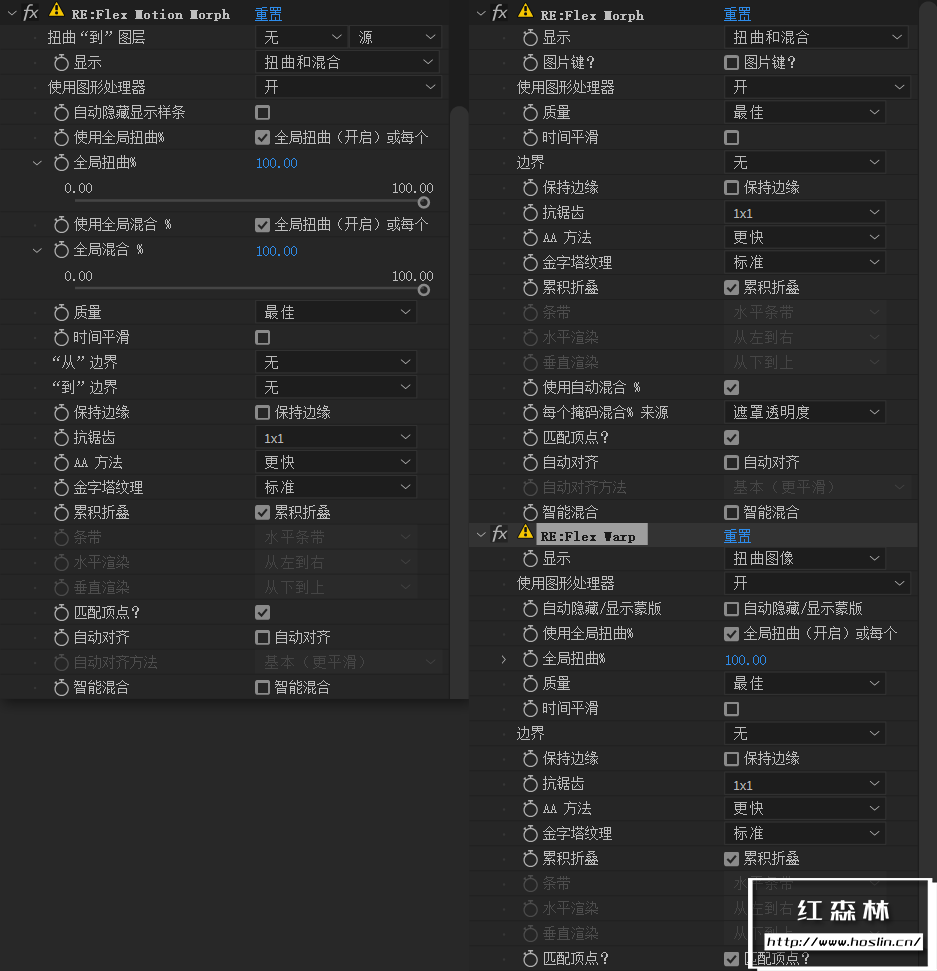Click warning icon beside RE:Flex Morph

point(525,11)
